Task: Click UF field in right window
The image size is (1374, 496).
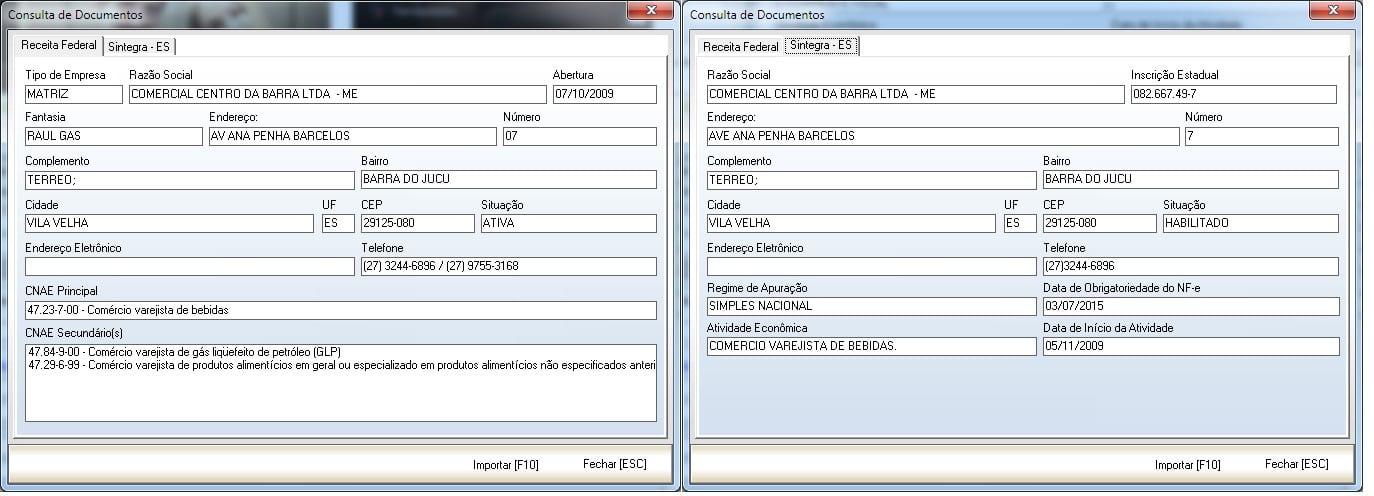Action: (1020, 223)
